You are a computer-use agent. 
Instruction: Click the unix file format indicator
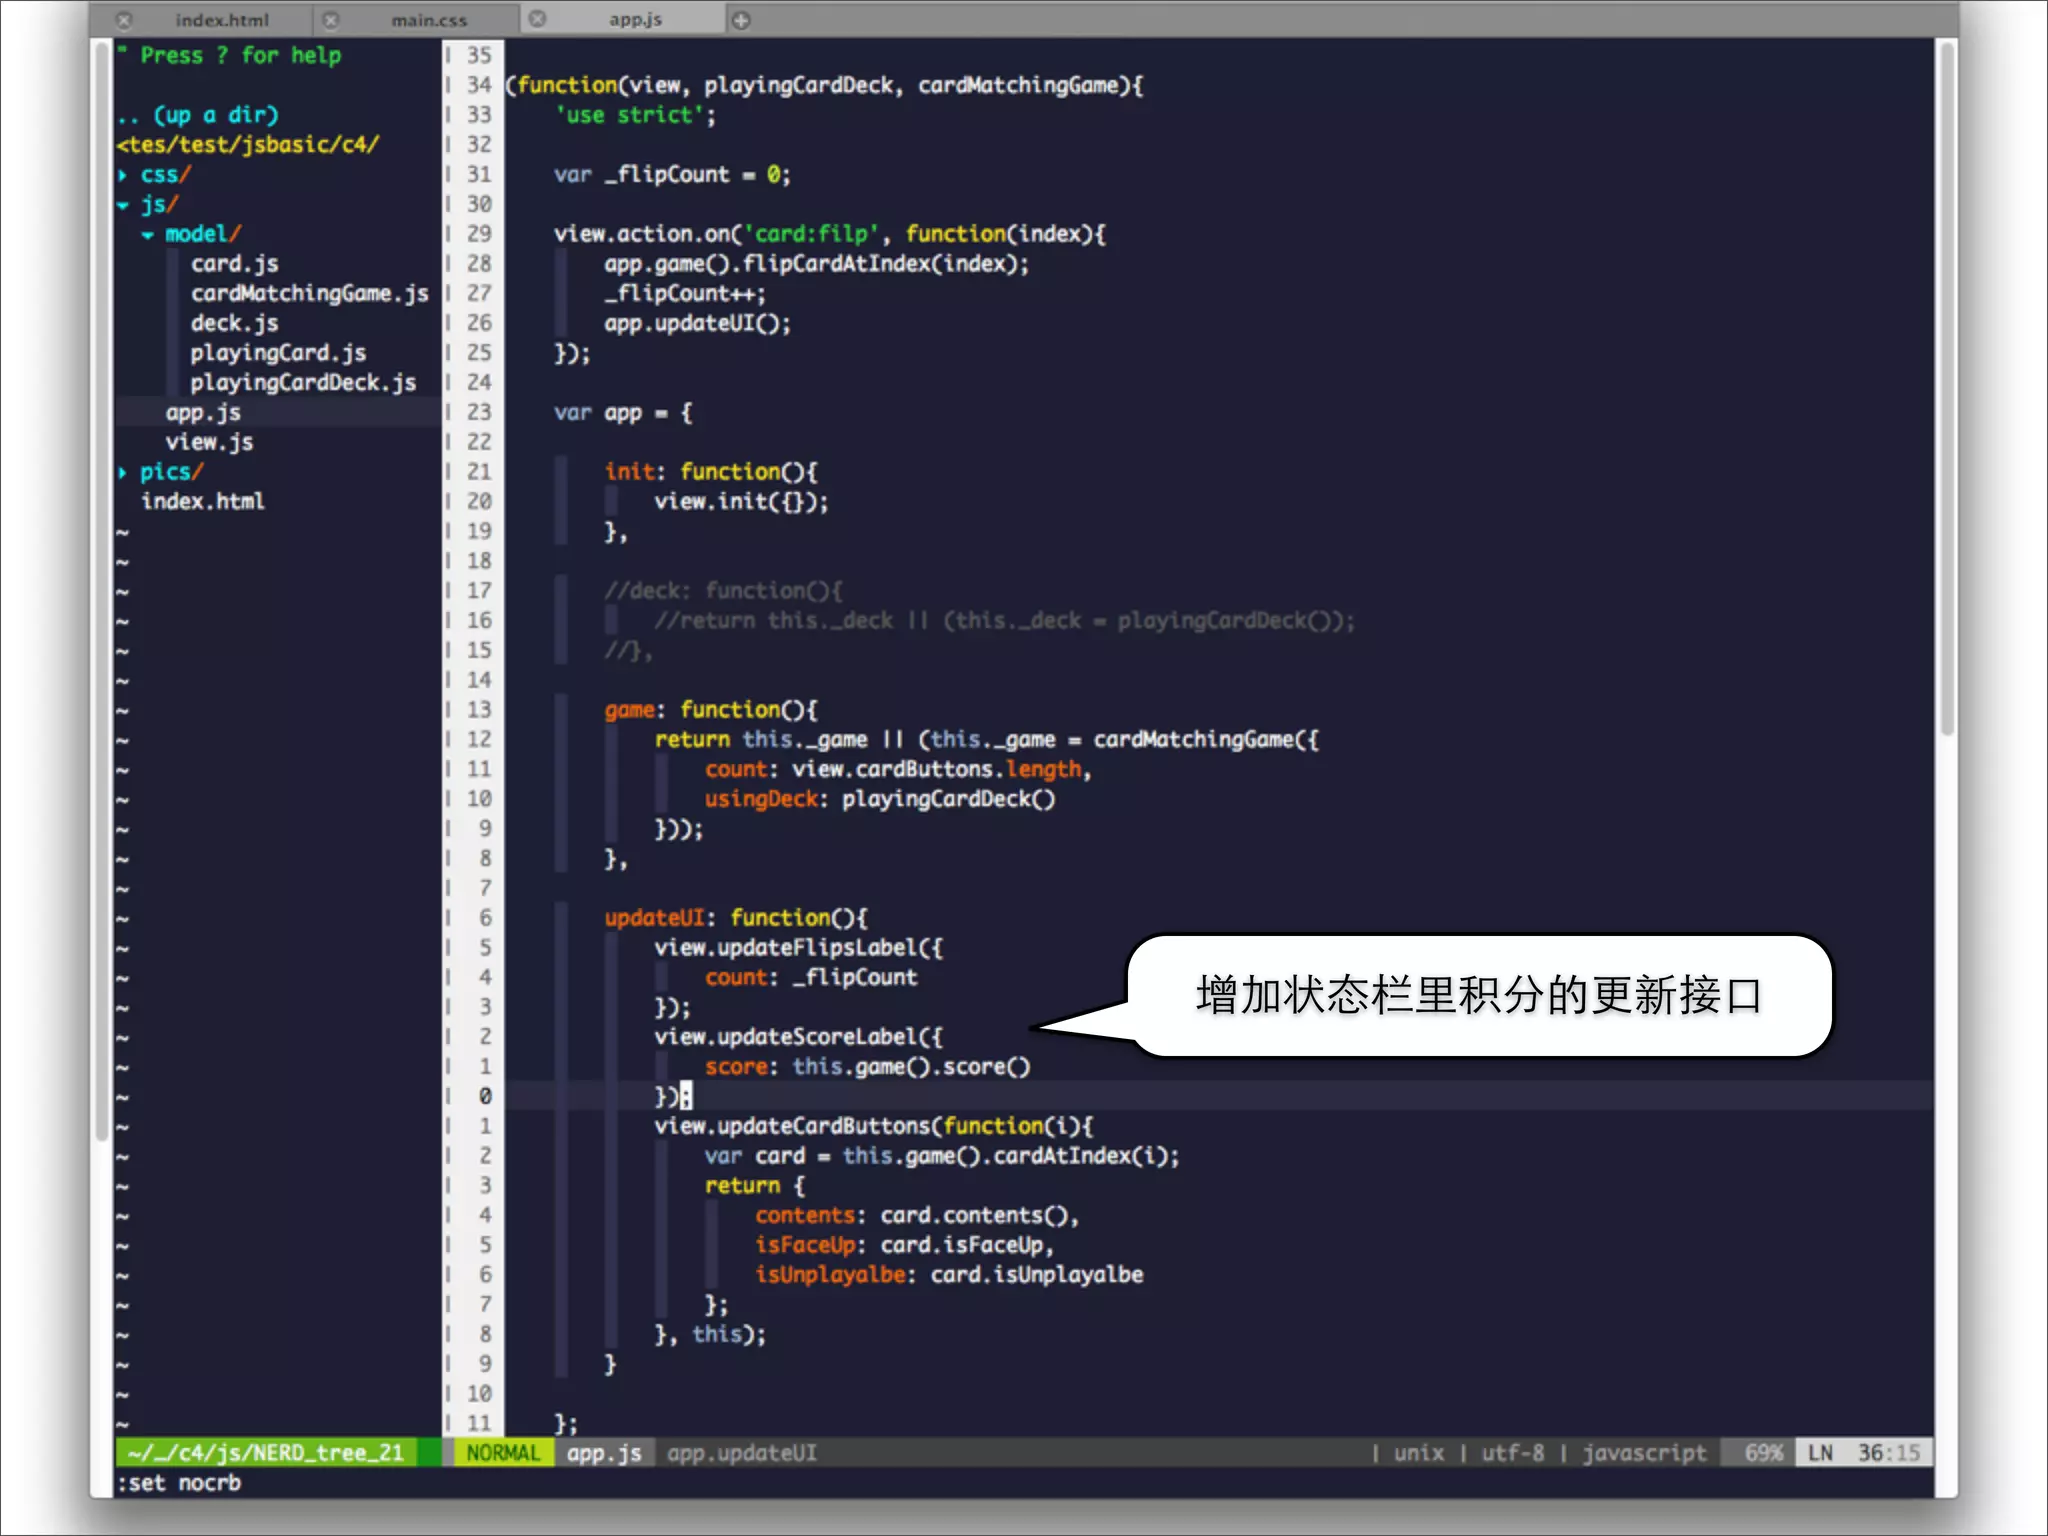pos(1418,1453)
